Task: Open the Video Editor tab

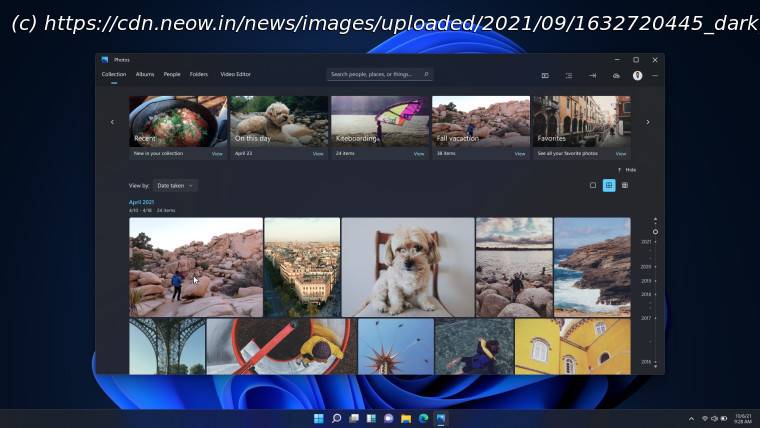Action: coord(235,74)
